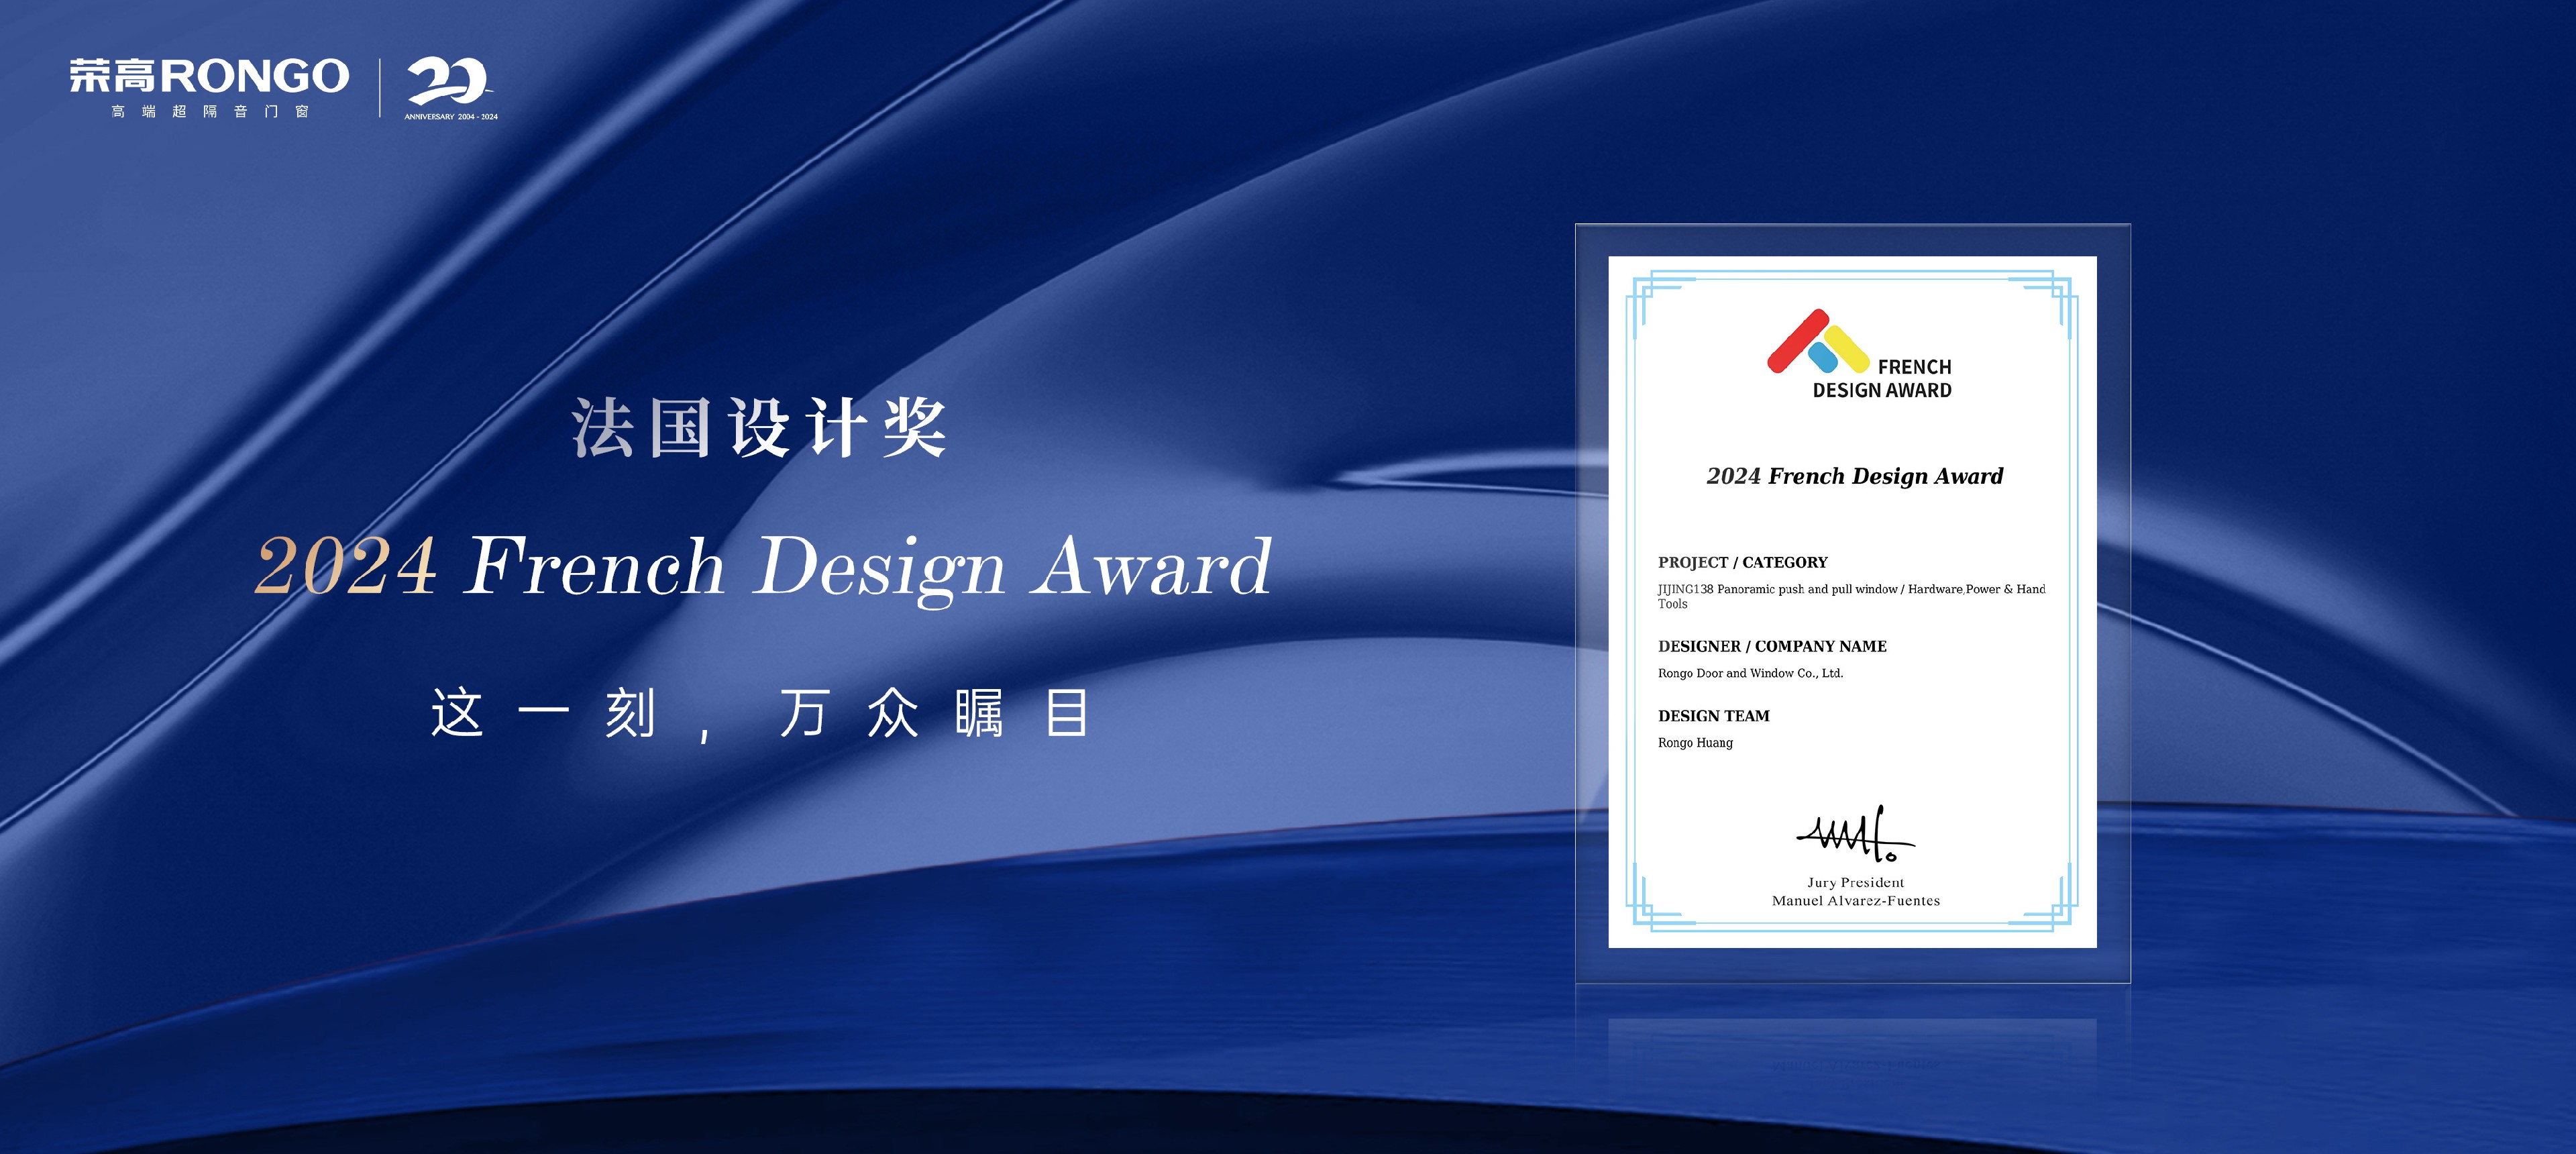Click the PROJECT / CATEGORY heading

click(1742, 562)
